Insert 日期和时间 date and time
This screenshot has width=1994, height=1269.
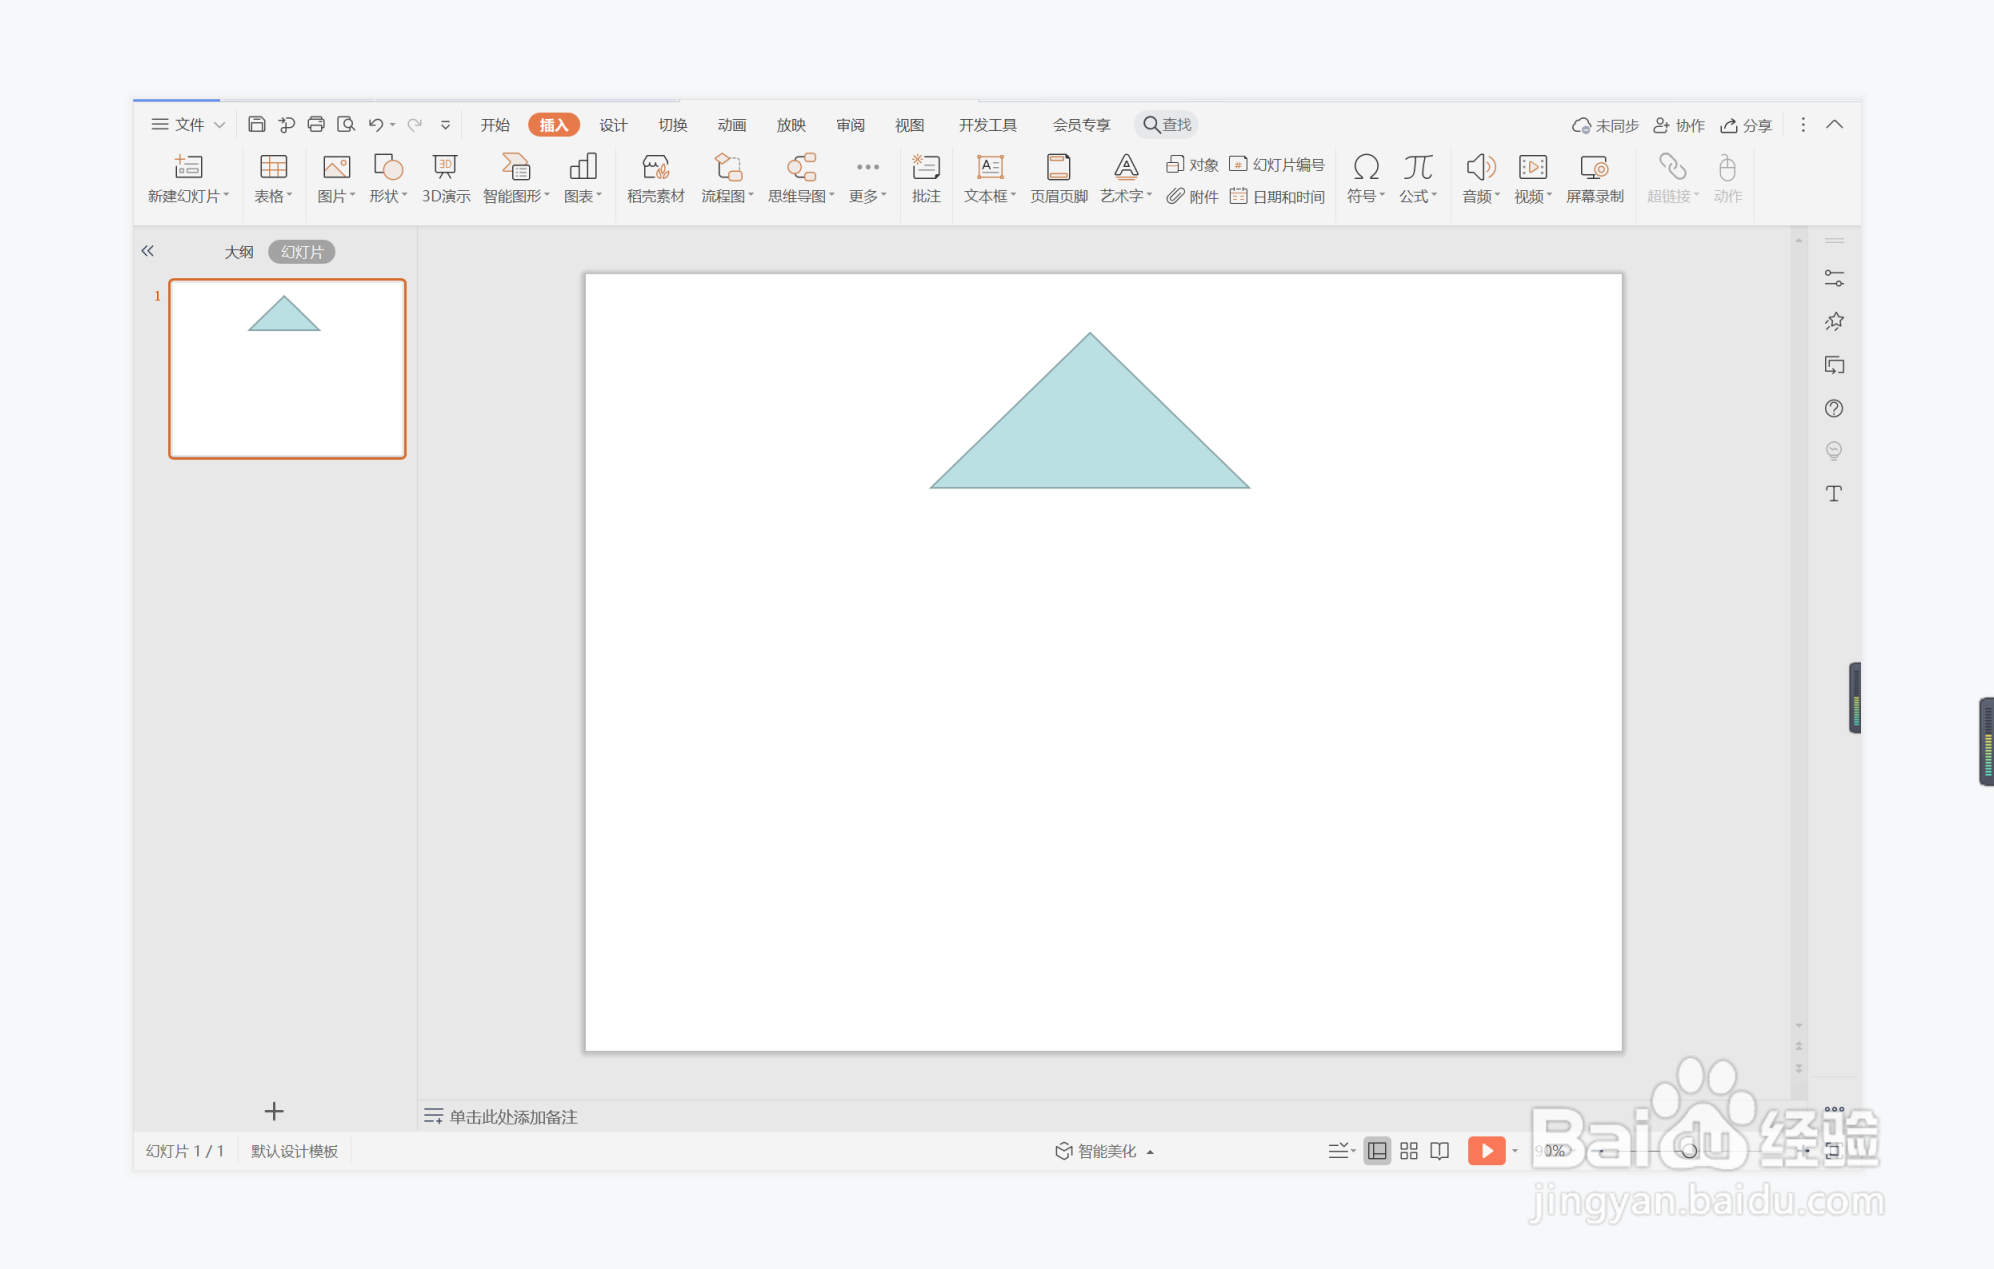click(1277, 197)
